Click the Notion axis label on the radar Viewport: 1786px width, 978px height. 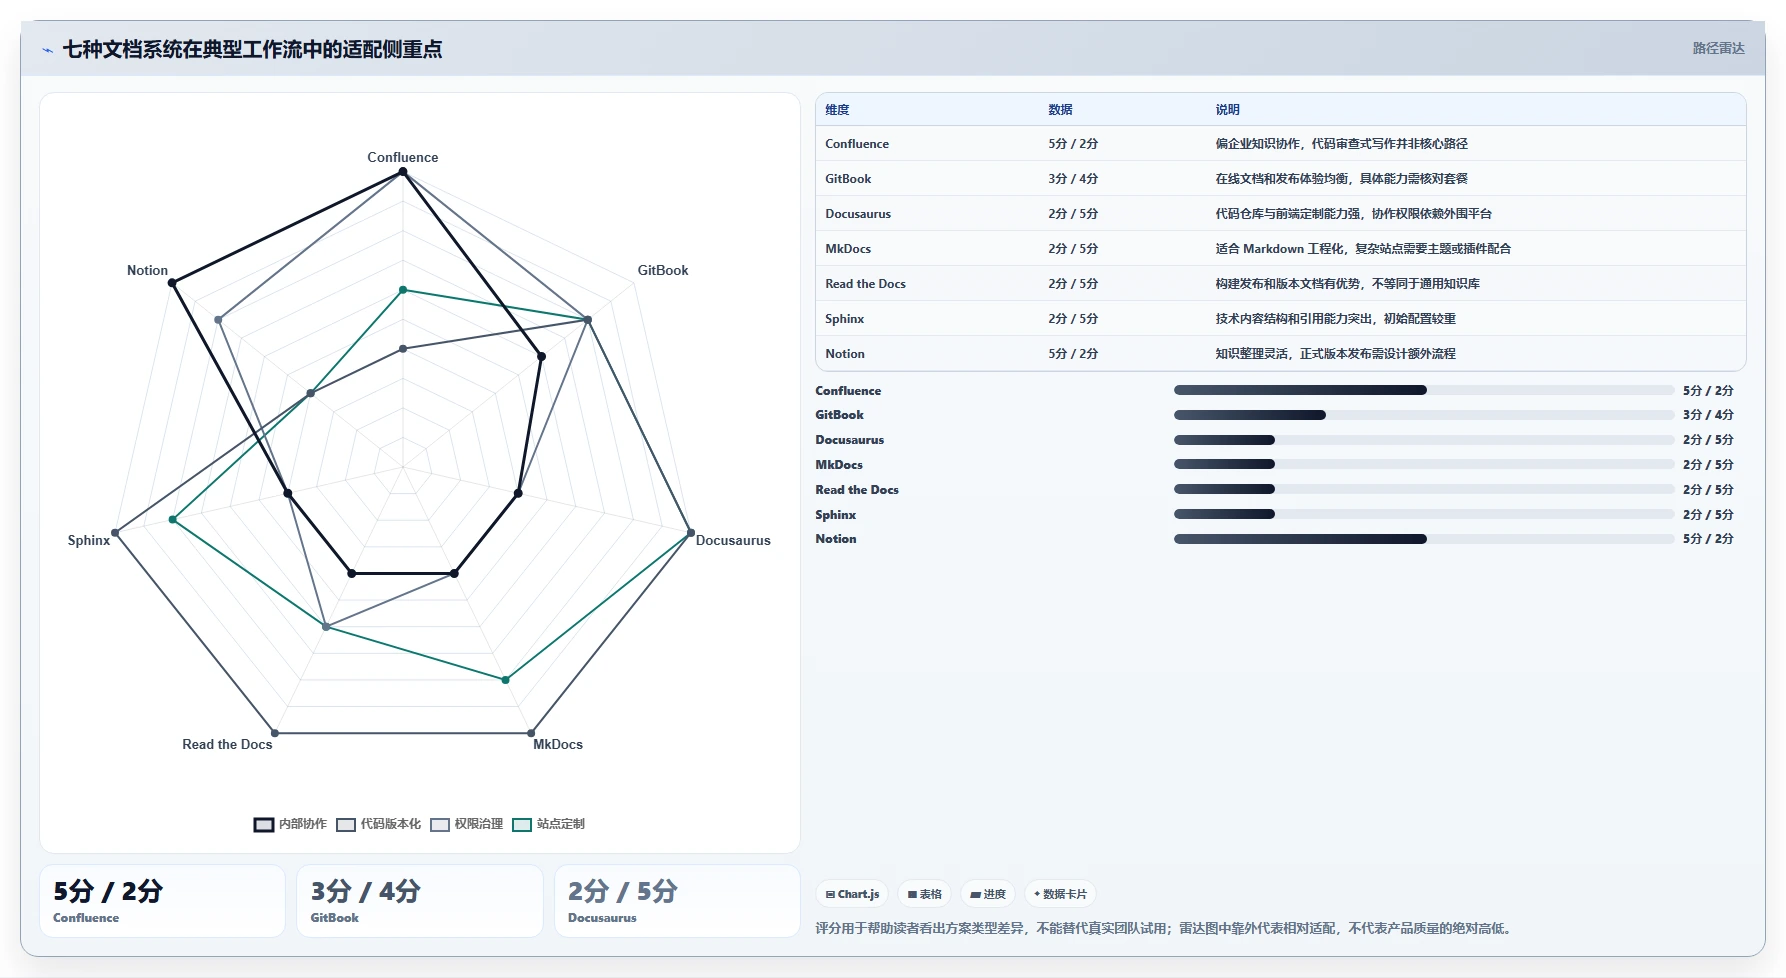(x=147, y=270)
